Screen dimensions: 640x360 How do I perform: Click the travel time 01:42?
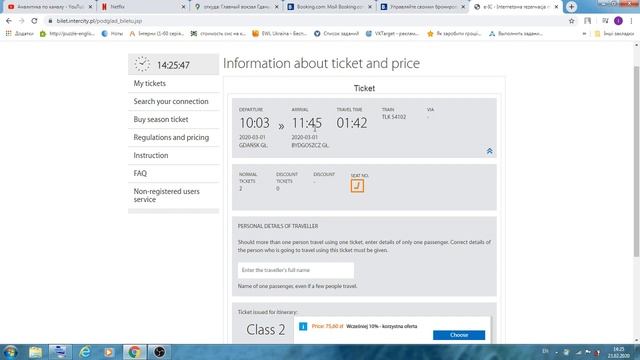coord(351,123)
